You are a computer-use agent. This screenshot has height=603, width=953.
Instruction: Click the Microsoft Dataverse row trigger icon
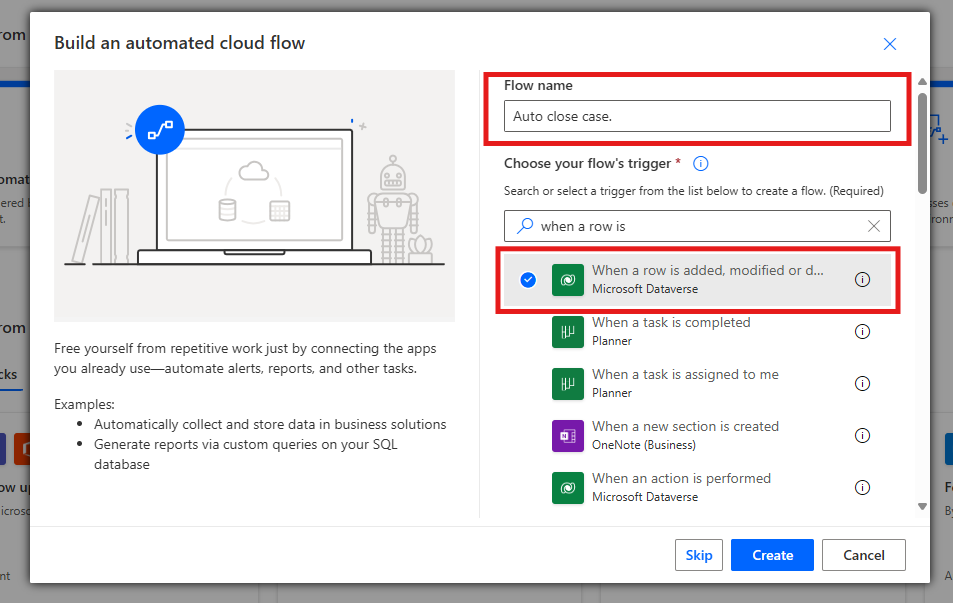point(567,280)
